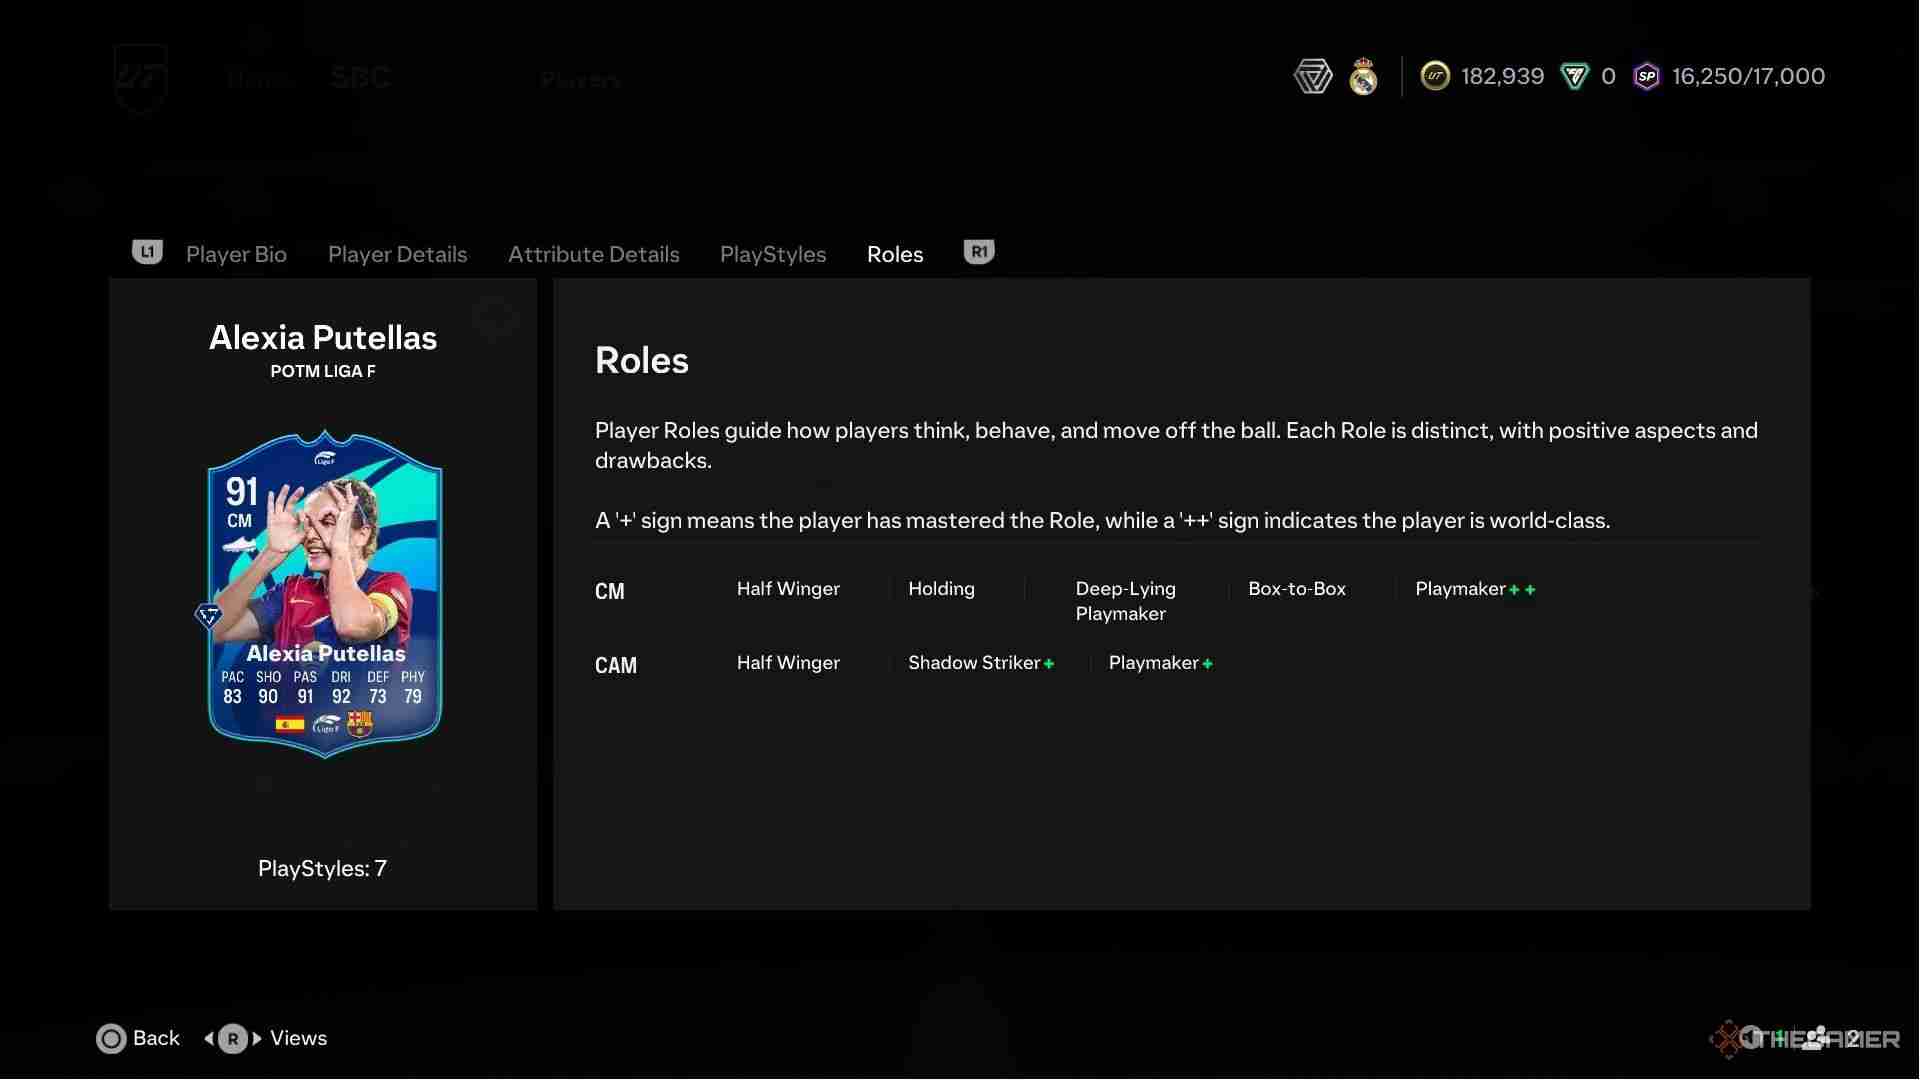The width and height of the screenshot is (1920, 1080).
Task: Click the circle Back button icon
Action: (x=111, y=1039)
